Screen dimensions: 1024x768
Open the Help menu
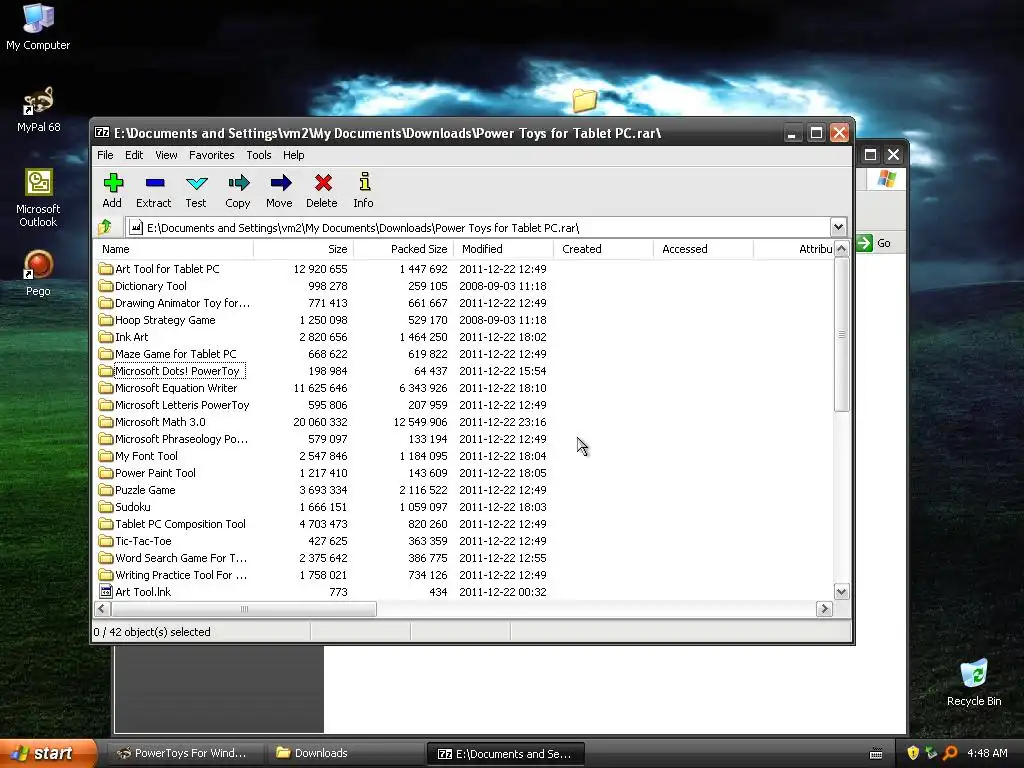pyautogui.click(x=293, y=155)
